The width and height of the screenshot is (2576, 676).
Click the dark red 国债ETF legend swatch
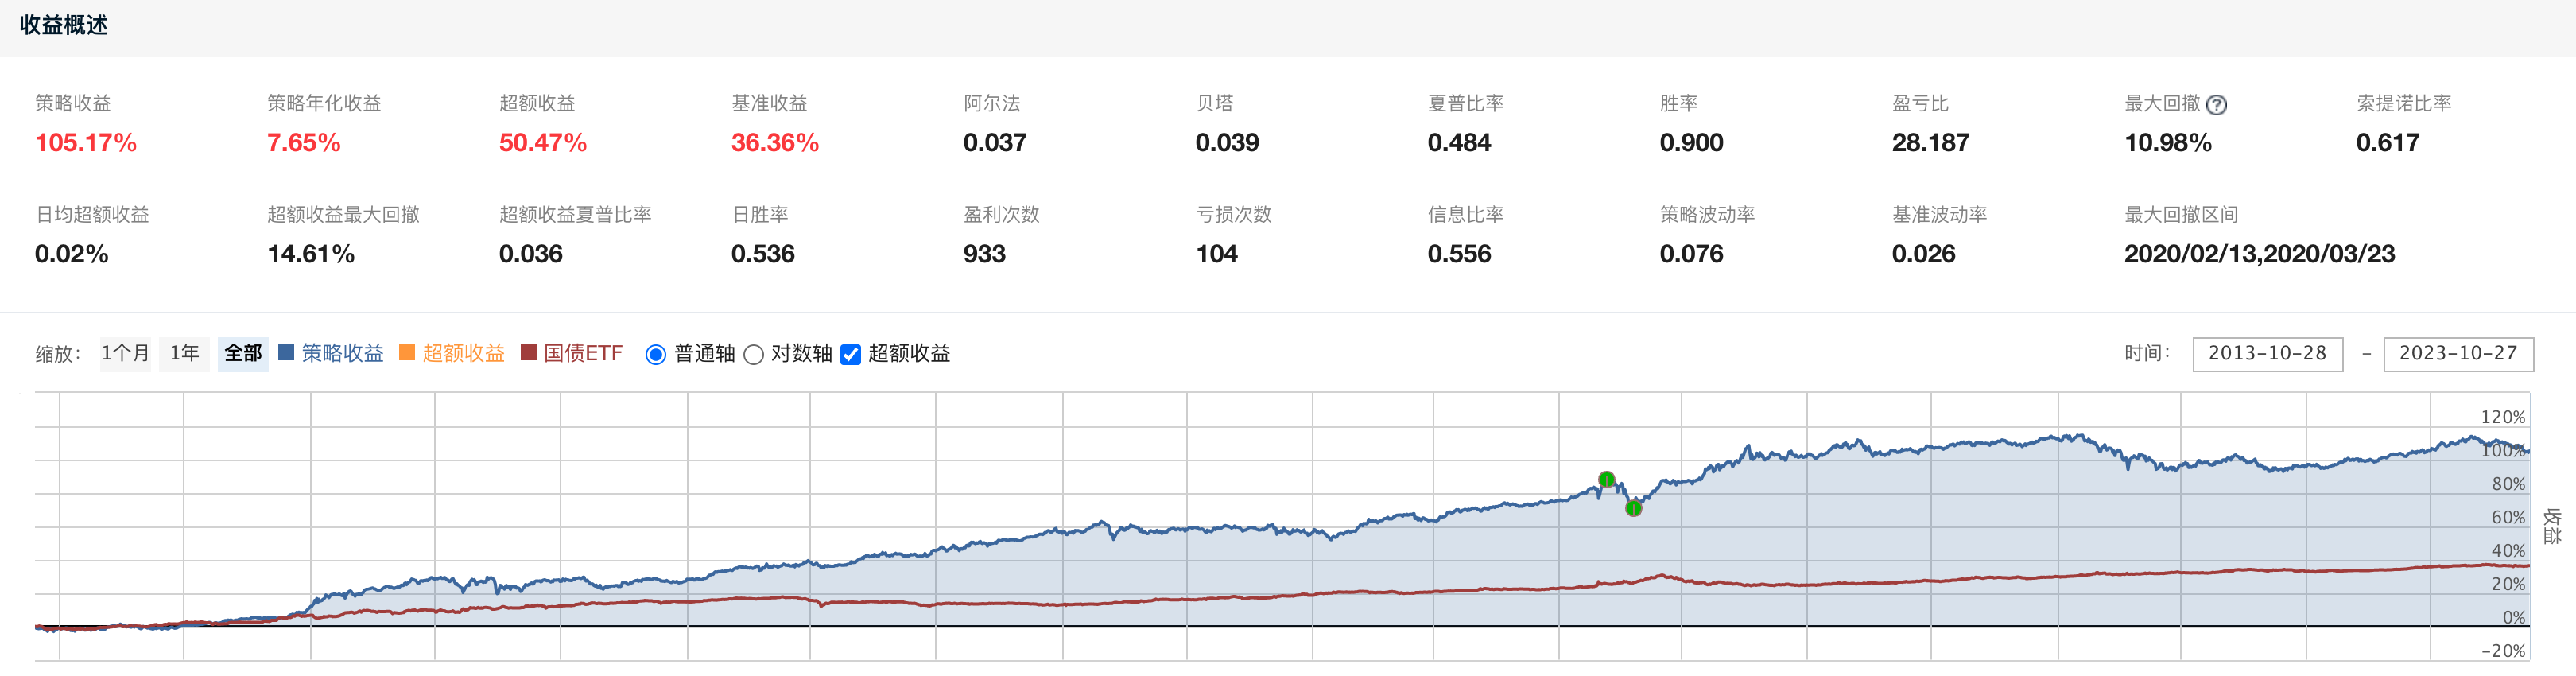(529, 352)
